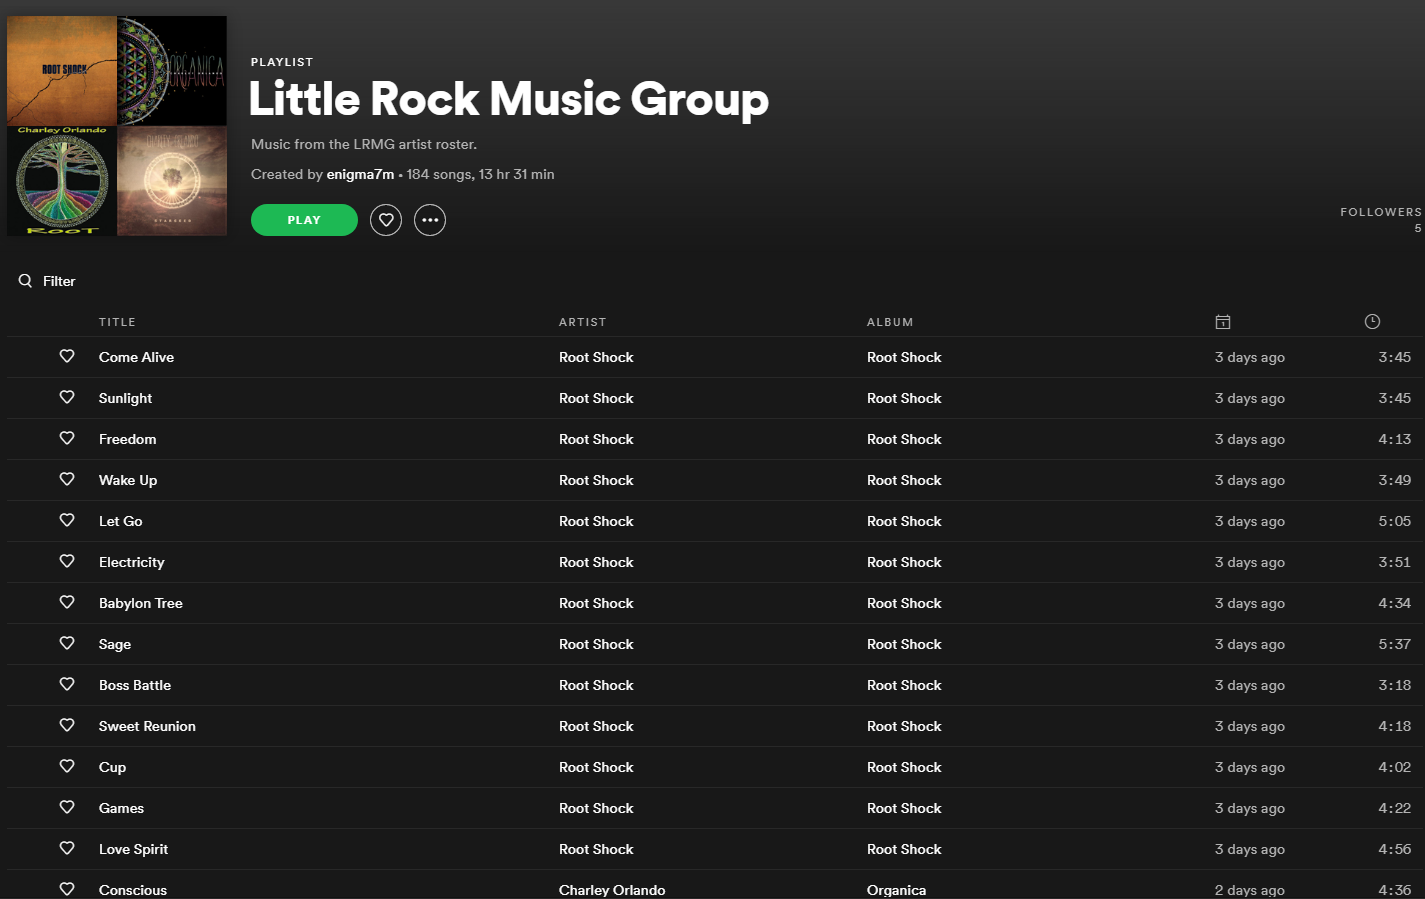
Task: Click the playlist cover art thumbnail
Action: click(117, 126)
